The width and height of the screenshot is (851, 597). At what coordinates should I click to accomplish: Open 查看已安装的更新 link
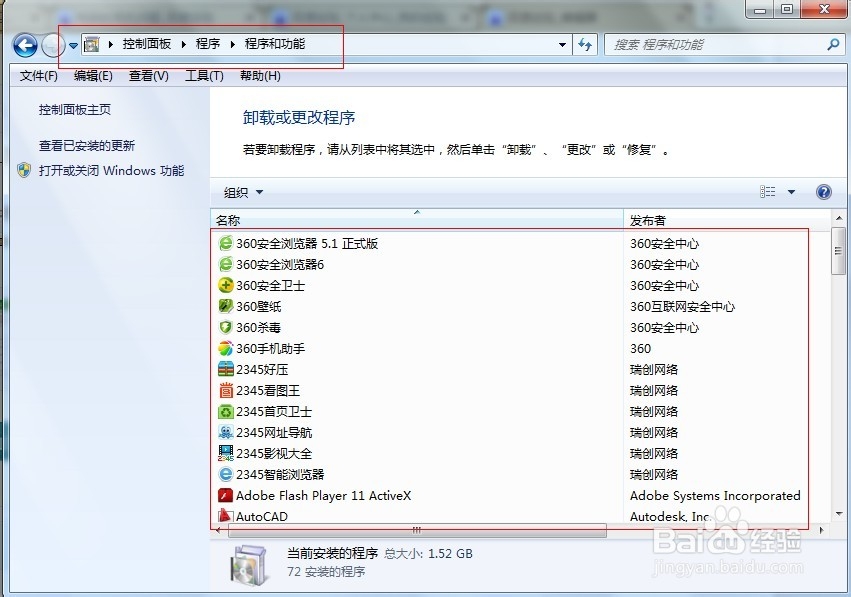(x=87, y=145)
